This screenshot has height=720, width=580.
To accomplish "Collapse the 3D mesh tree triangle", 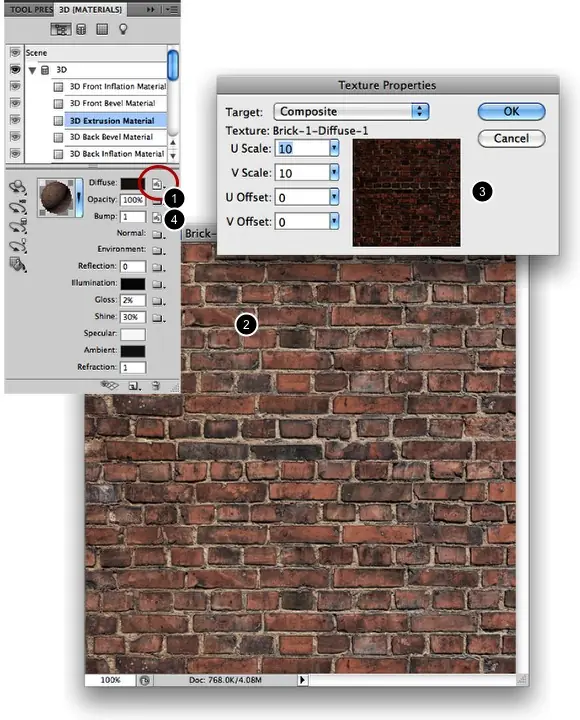I will [32, 70].
